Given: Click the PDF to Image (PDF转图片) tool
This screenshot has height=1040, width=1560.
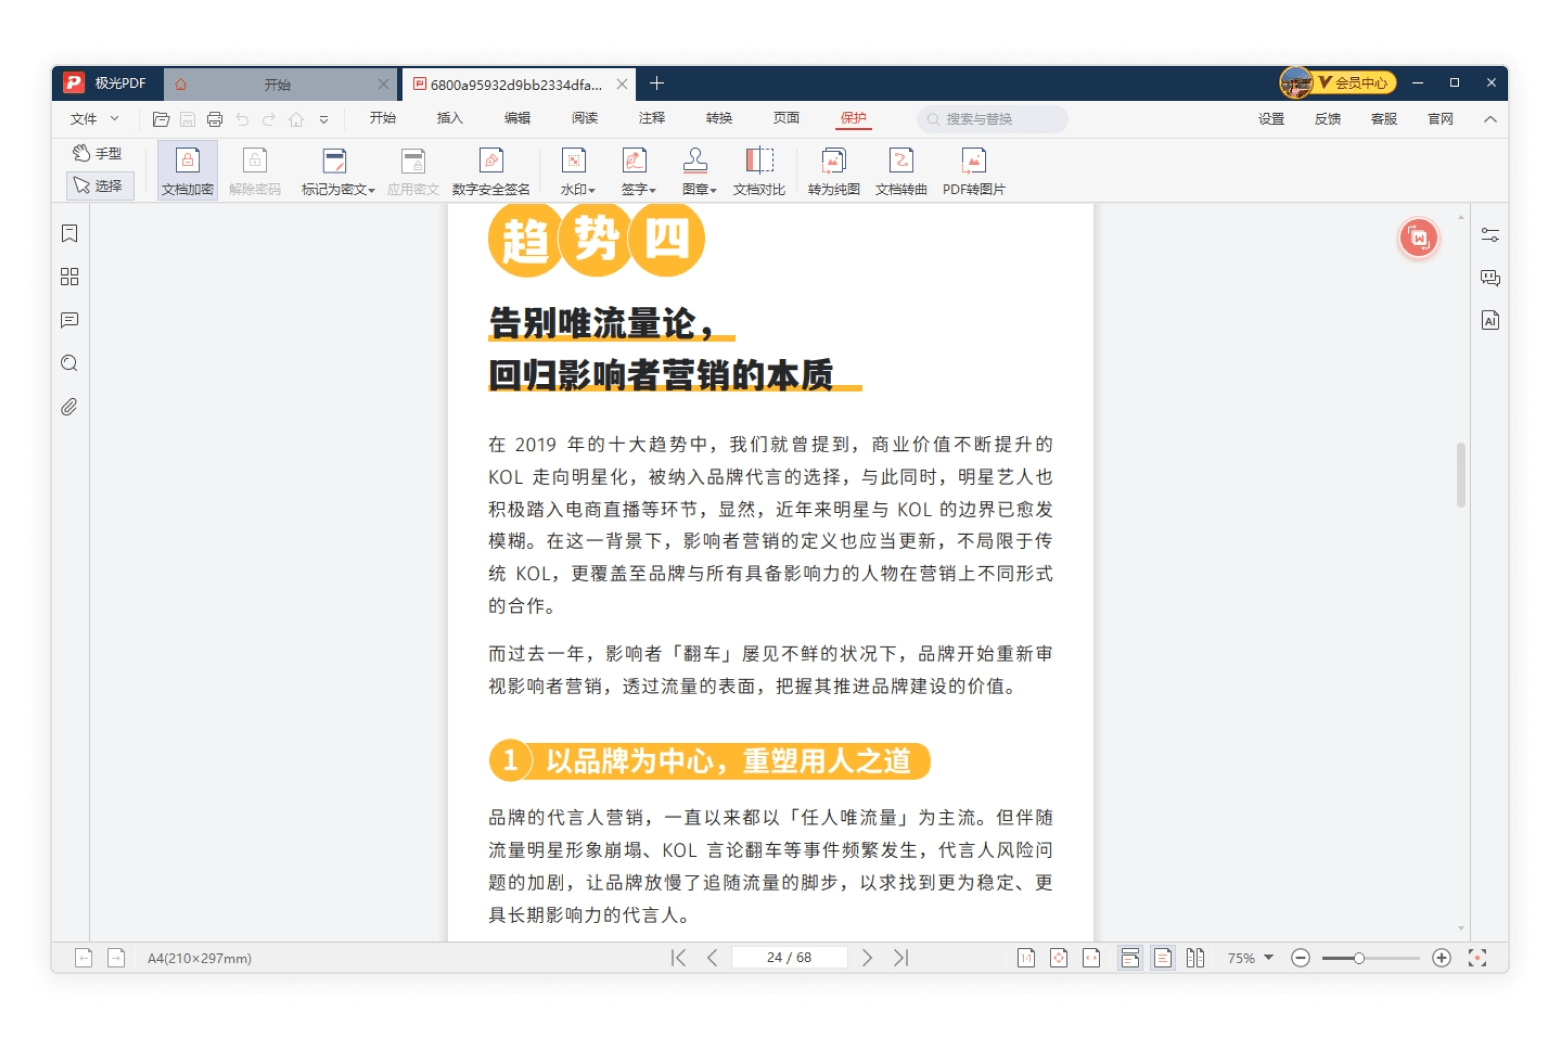Looking at the screenshot, I should pos(973,171).
